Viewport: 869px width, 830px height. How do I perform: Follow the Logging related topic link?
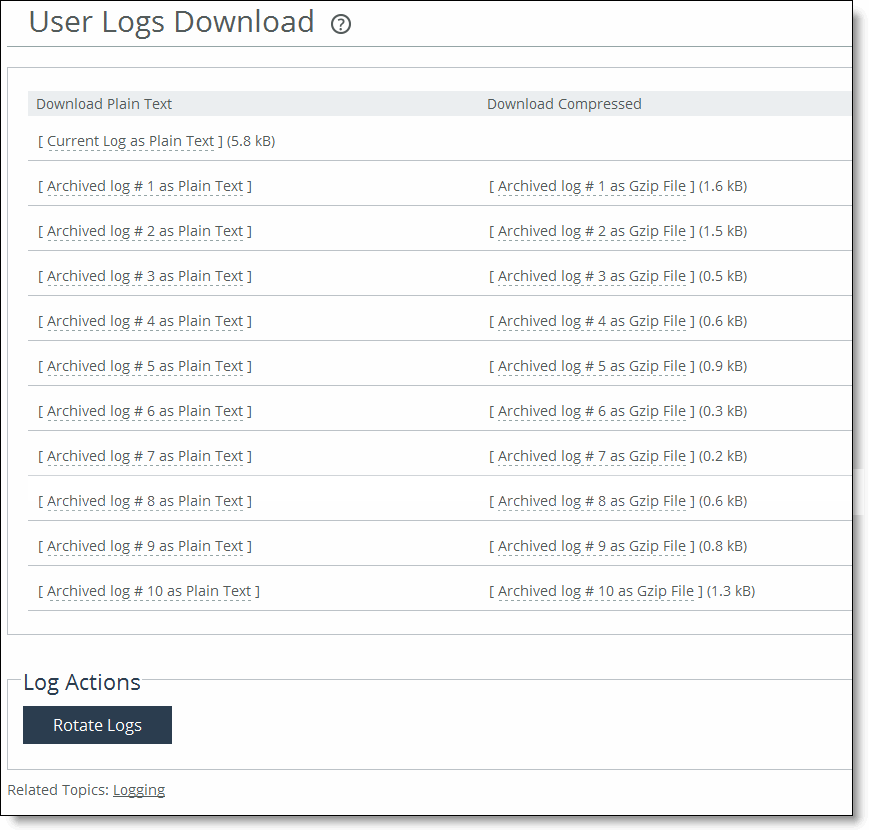(139, 790)
